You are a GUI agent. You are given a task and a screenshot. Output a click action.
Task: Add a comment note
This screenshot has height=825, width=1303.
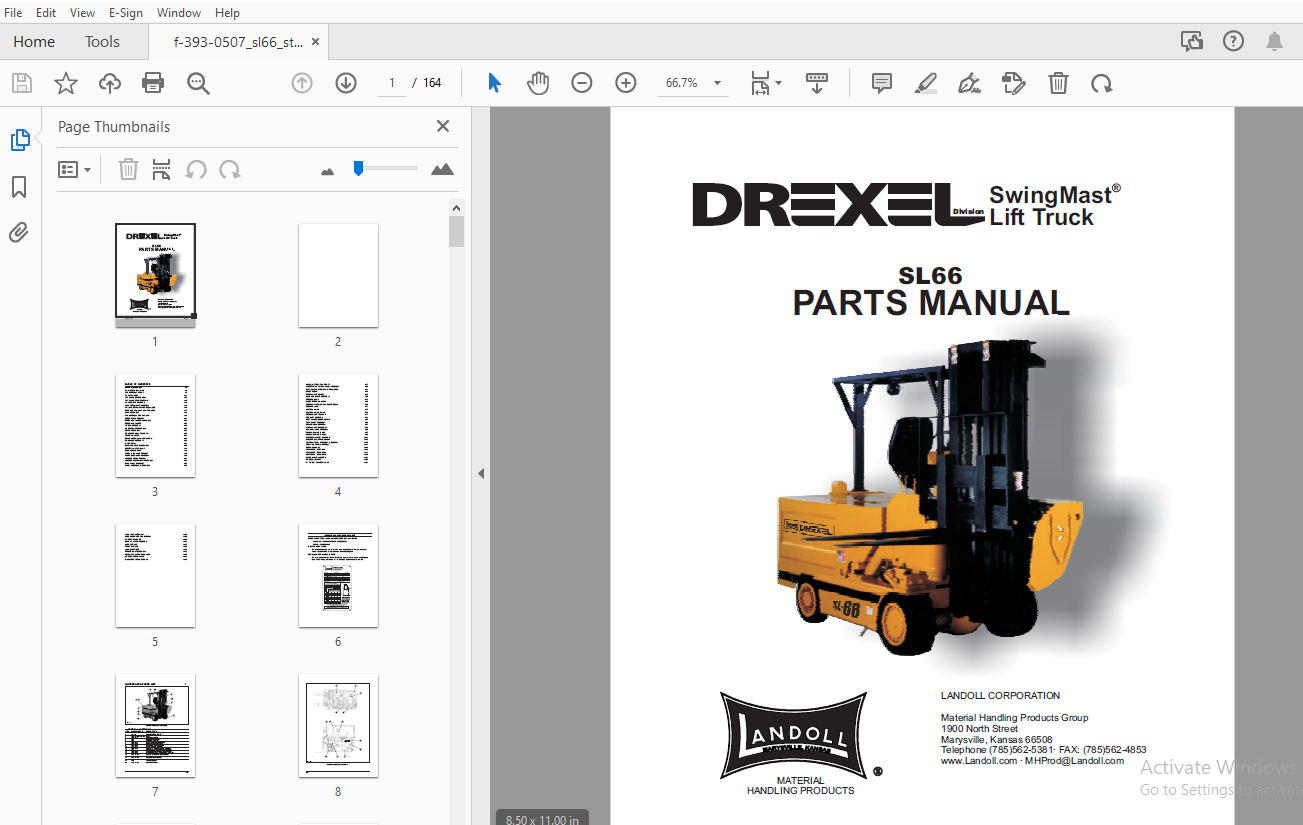pos(882,83)
